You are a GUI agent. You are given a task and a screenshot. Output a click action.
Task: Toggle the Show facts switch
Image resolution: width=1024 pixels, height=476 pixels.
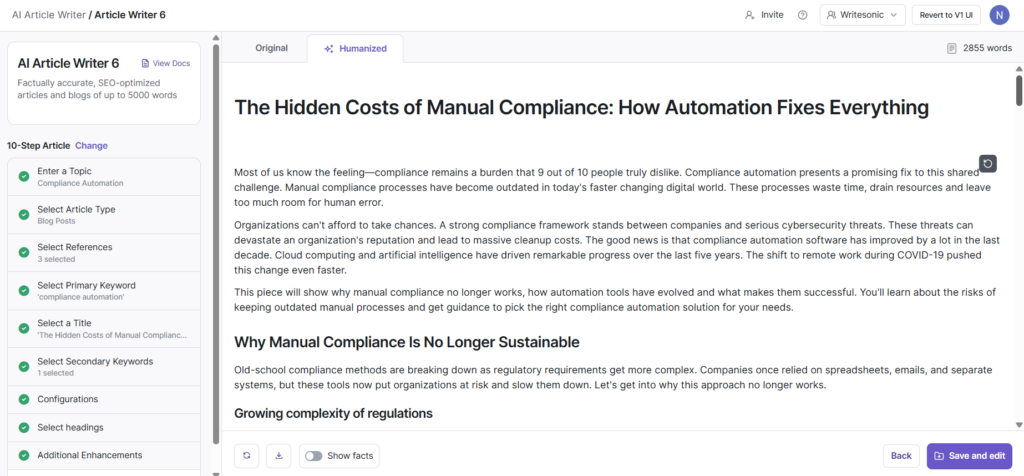click(x=314, y=456)
